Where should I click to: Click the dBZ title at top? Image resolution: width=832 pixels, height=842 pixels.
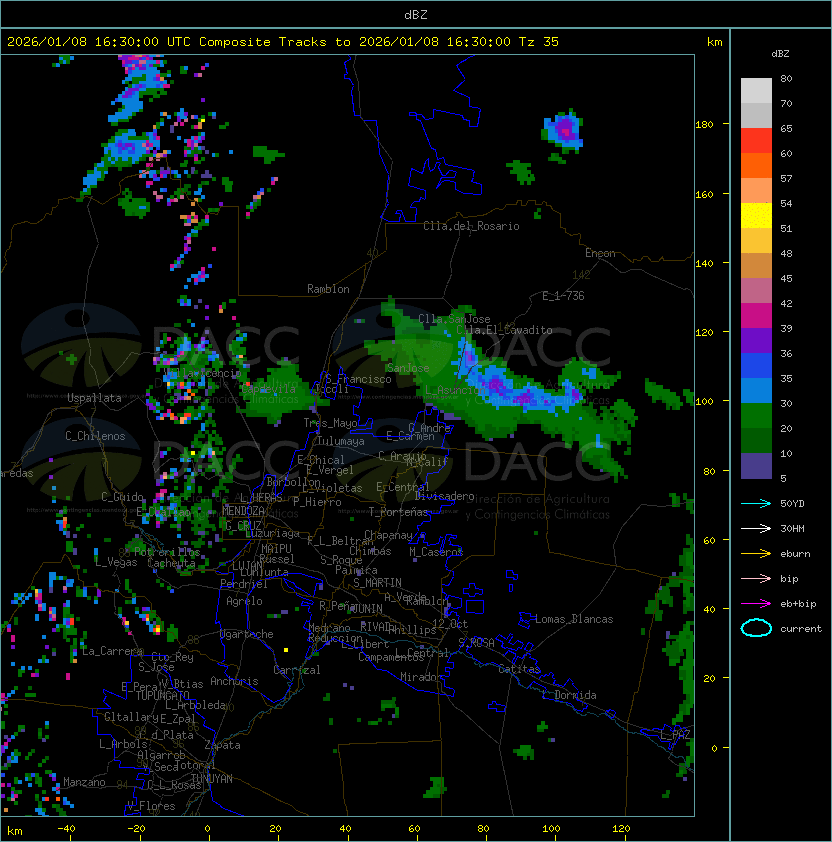[x=416, y=14]
